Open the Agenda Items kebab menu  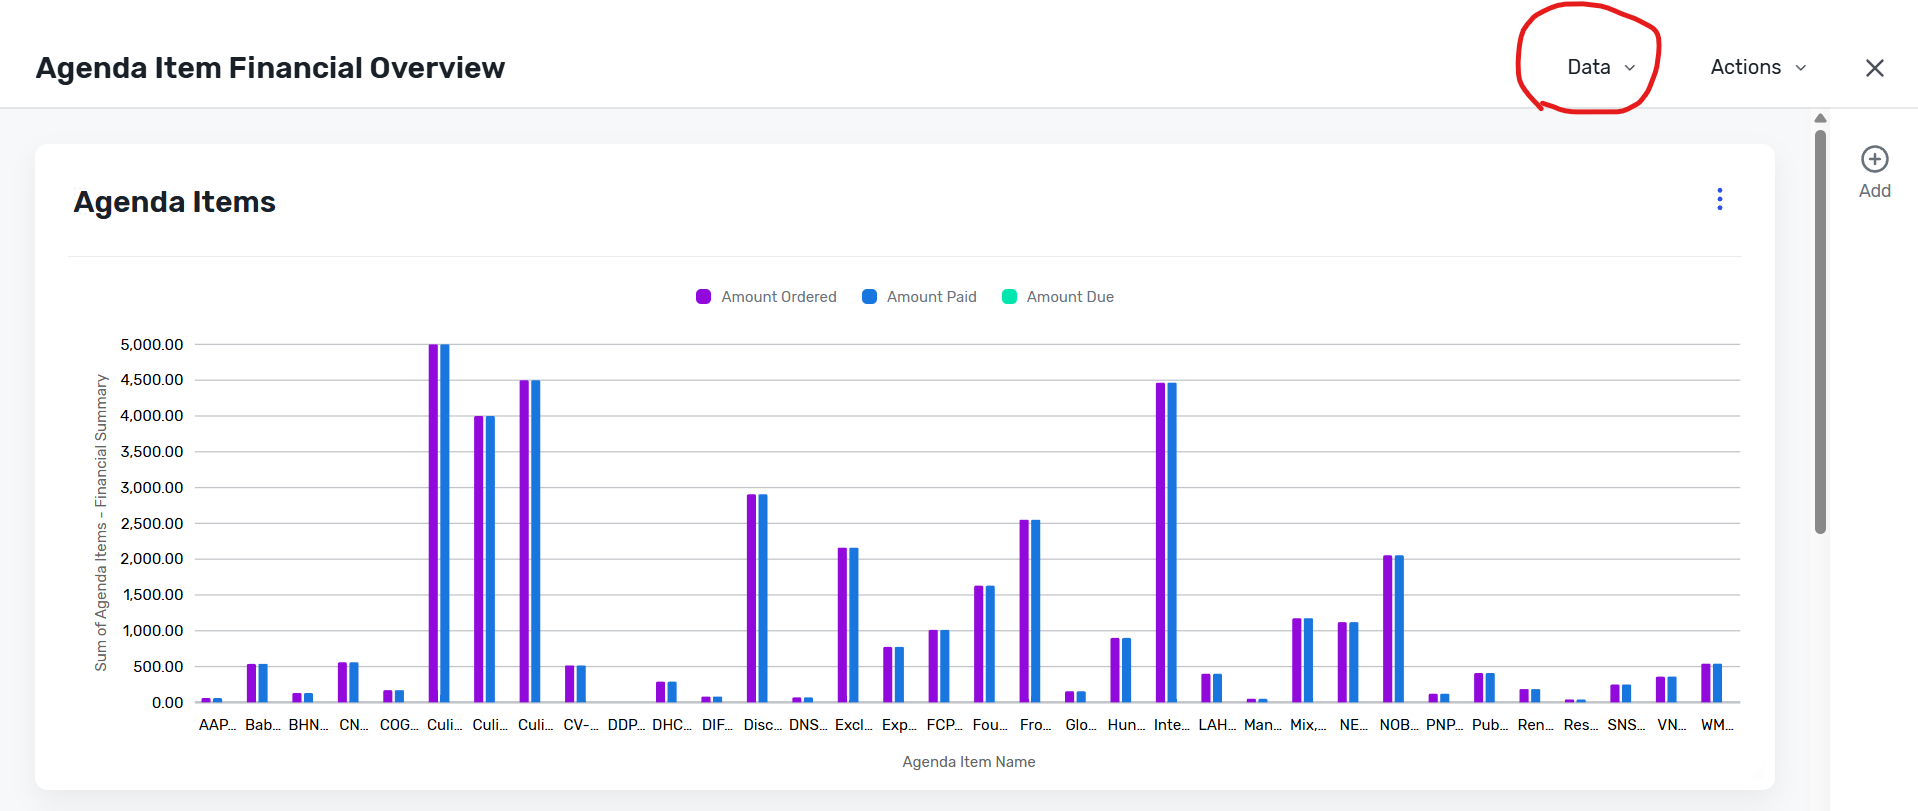(x=1720, y=199)
